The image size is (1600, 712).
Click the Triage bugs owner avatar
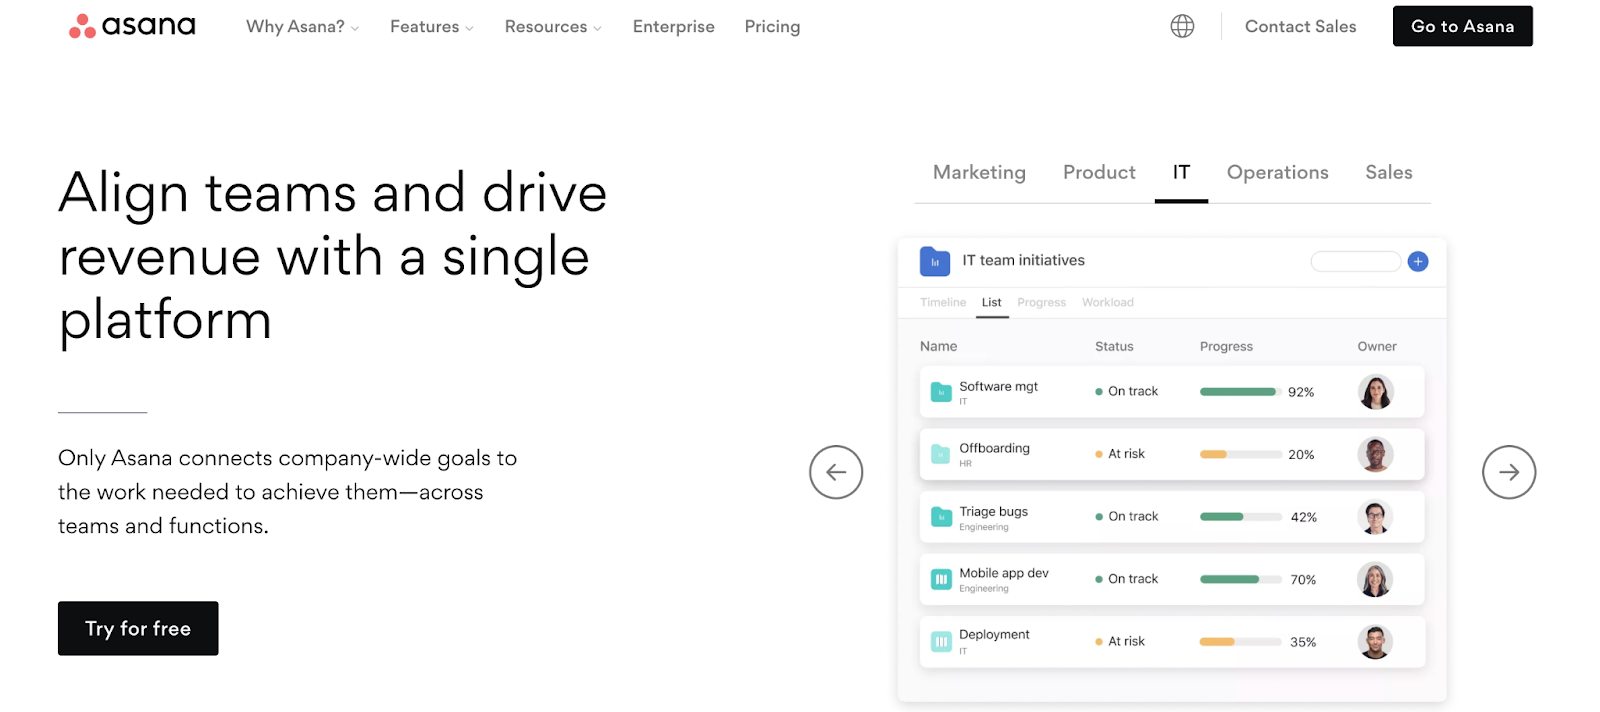pyautogui.click(x=1376, y=517)
